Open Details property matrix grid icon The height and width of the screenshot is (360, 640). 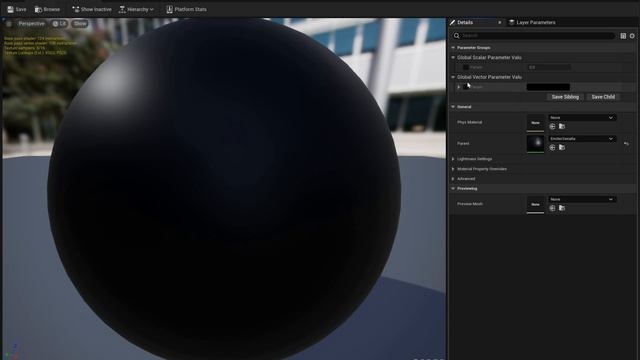pos(623,36)
